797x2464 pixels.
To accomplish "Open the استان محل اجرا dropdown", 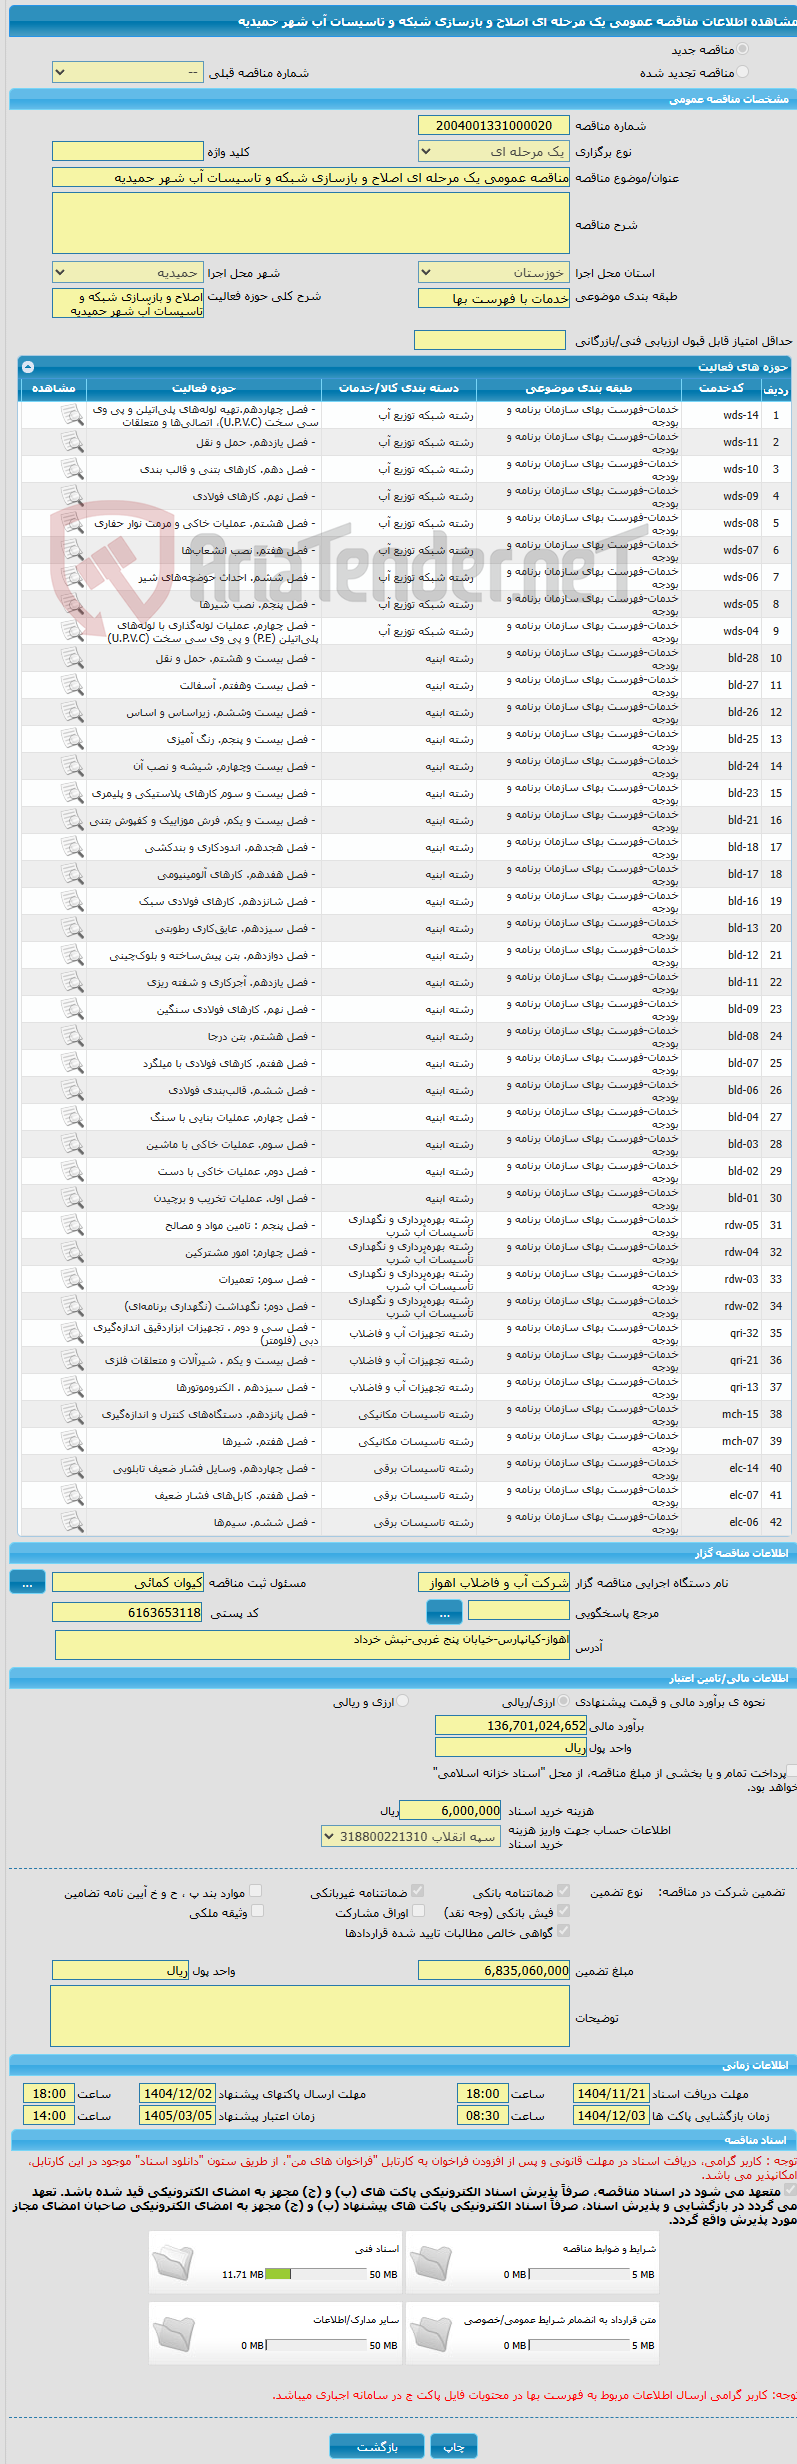I will click(494, 272).
